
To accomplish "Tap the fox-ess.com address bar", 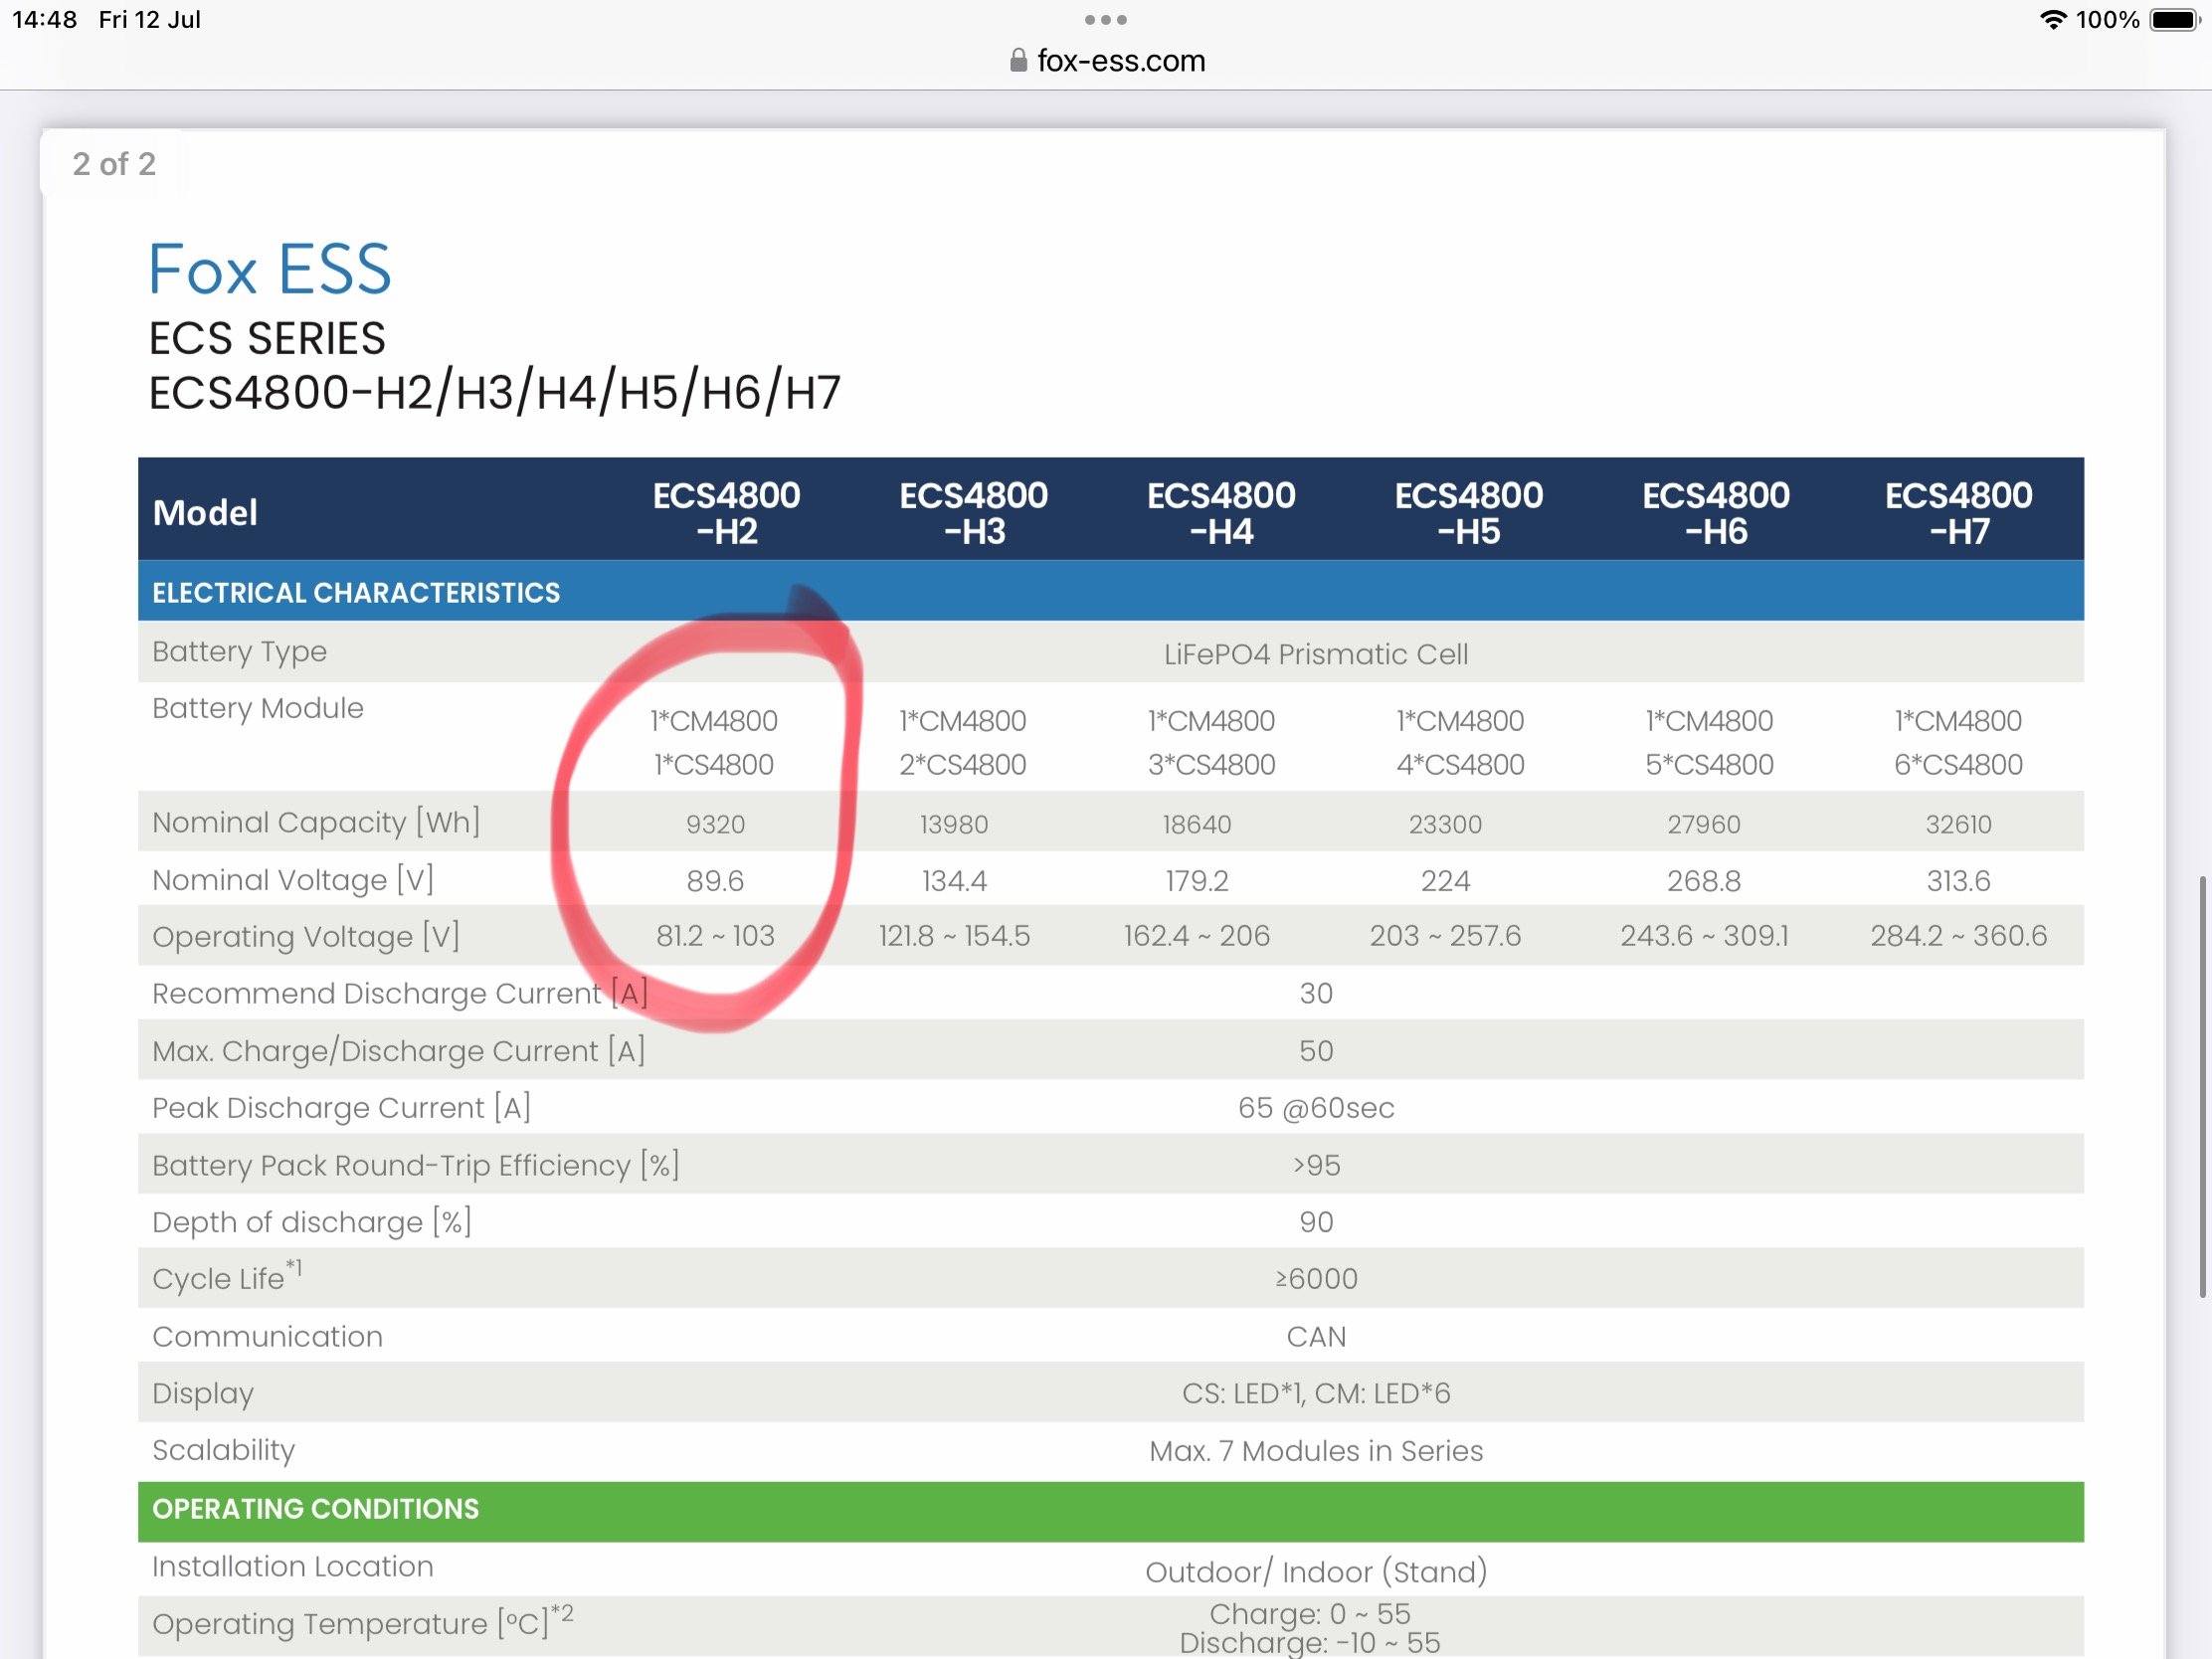I will [1120, 61].
